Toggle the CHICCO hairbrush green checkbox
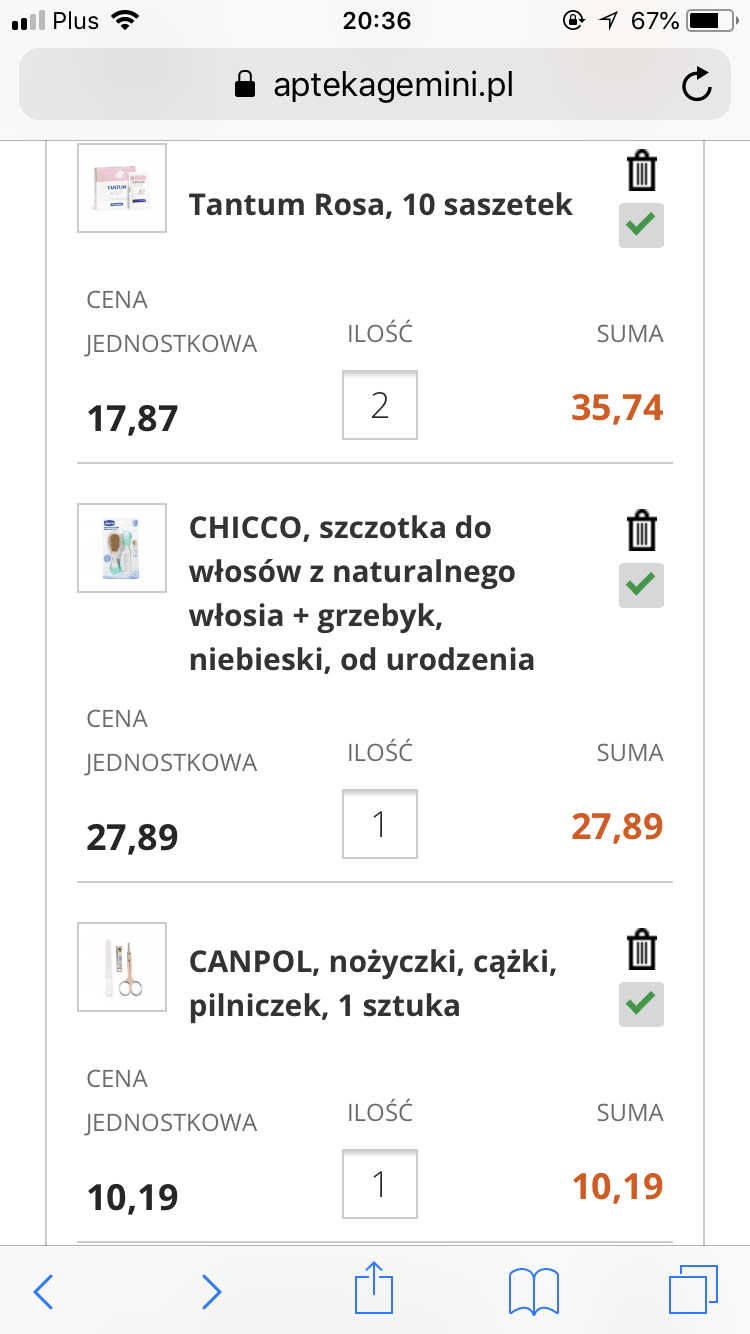 click(641, 585)
